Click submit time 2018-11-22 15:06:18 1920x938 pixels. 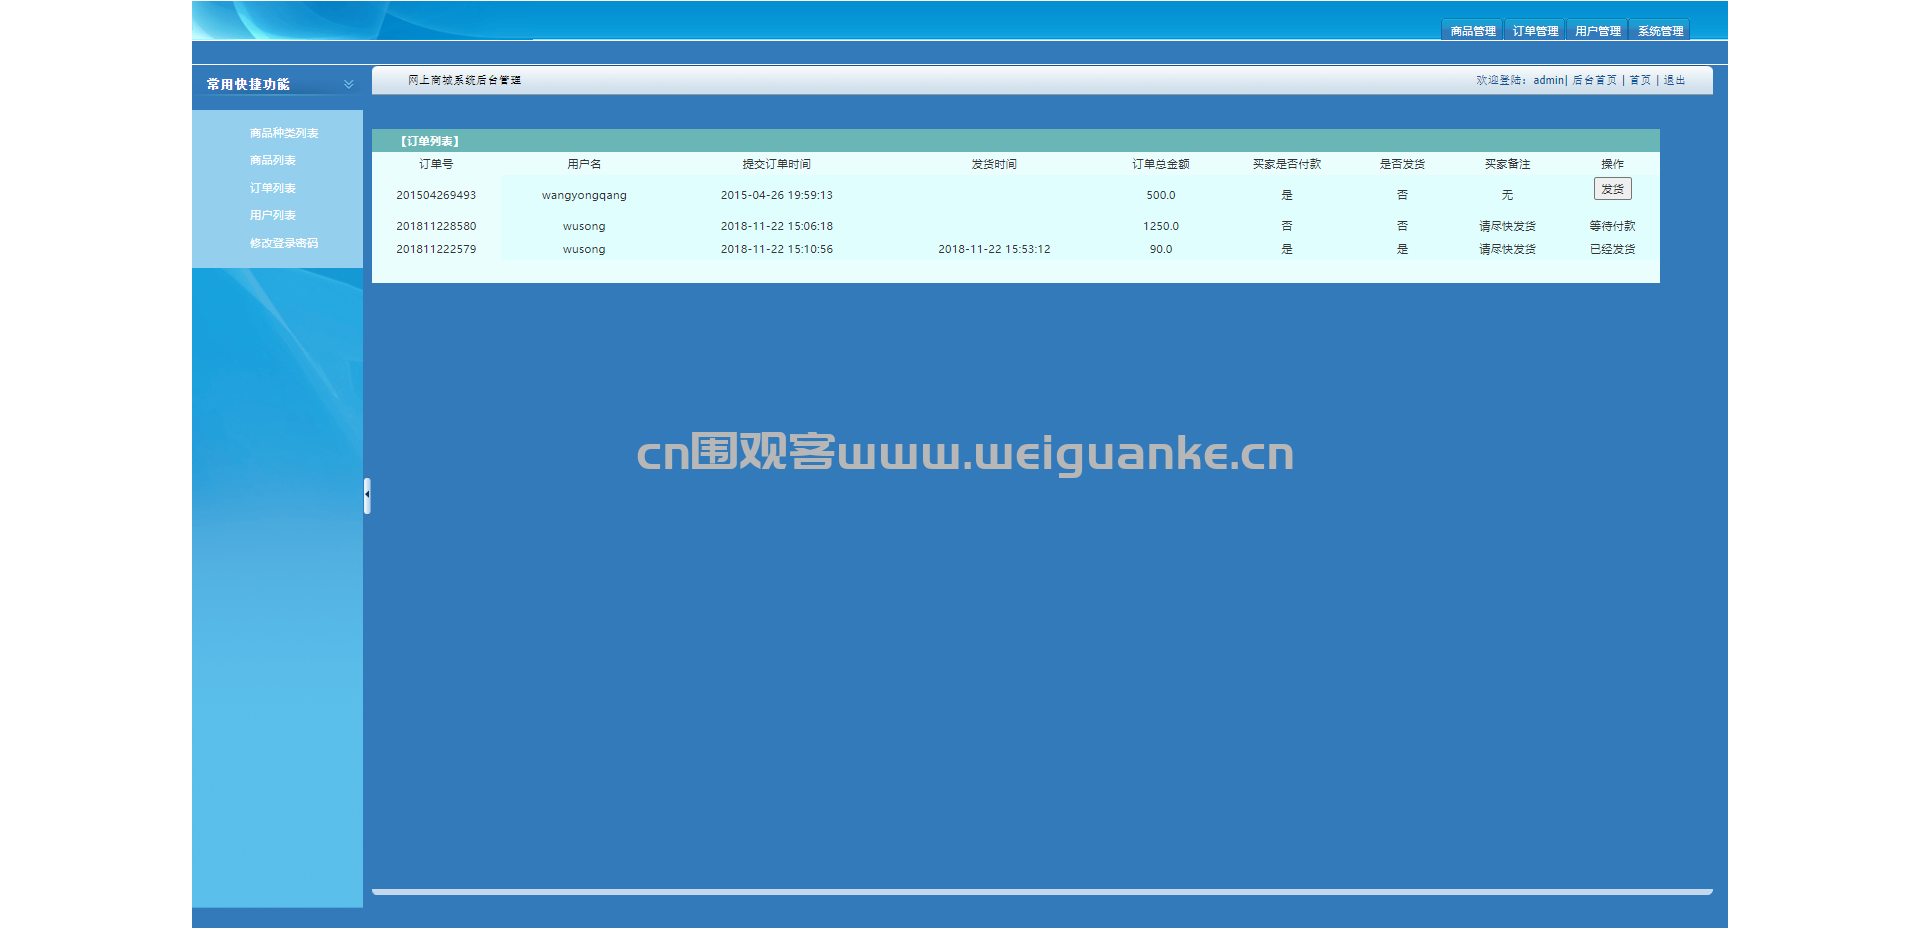(777, 226)
